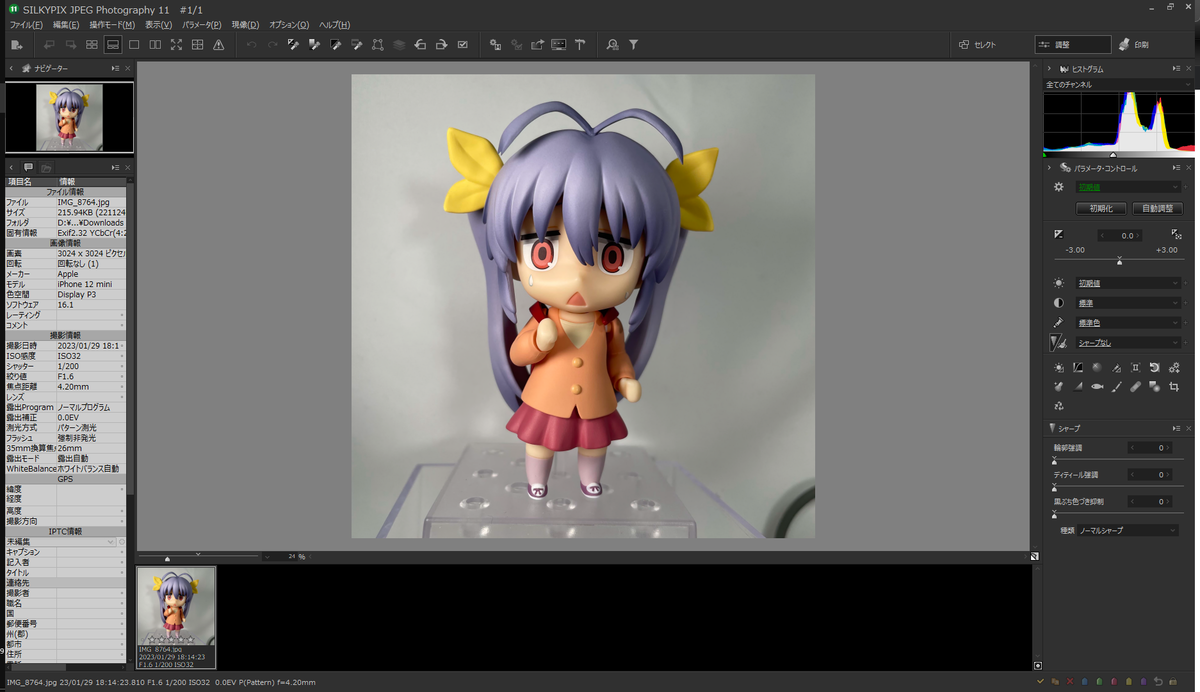Open the 標準 tone dropdown
Screen dimensions: 1200x692
coord(1128,303)
